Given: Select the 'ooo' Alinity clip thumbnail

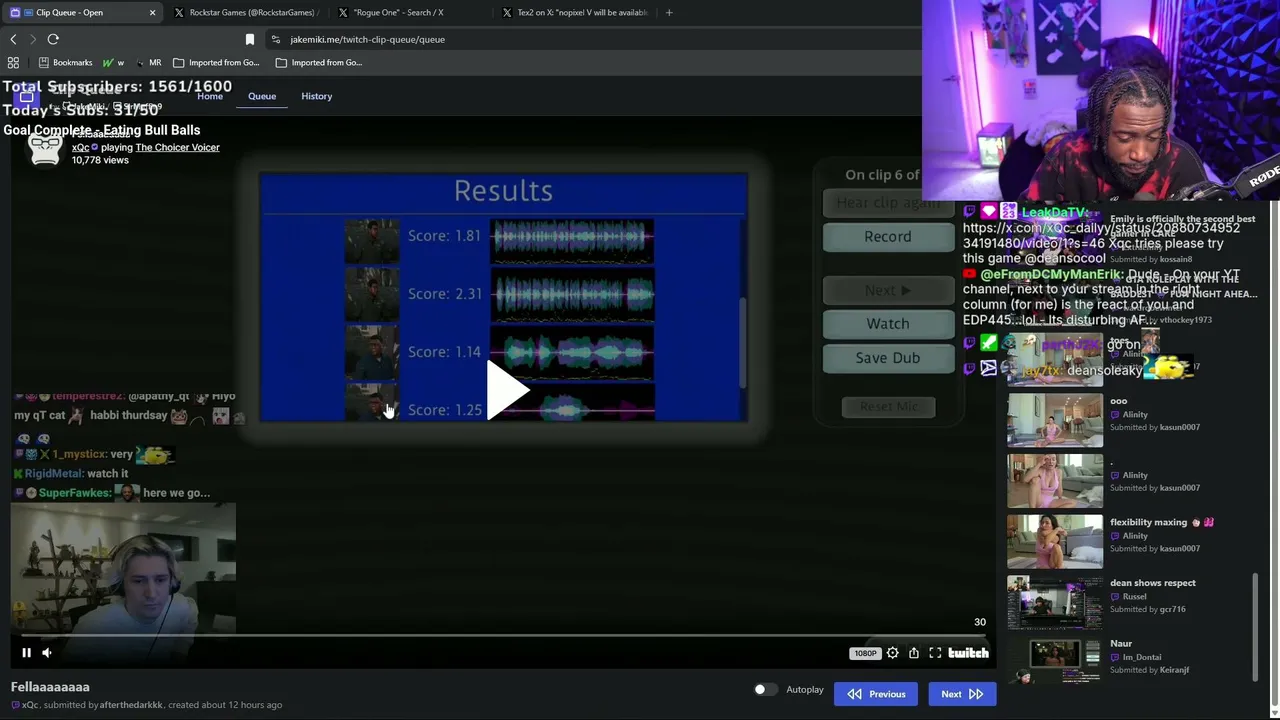Looking at the screenshot, I should coord(1055,420).
